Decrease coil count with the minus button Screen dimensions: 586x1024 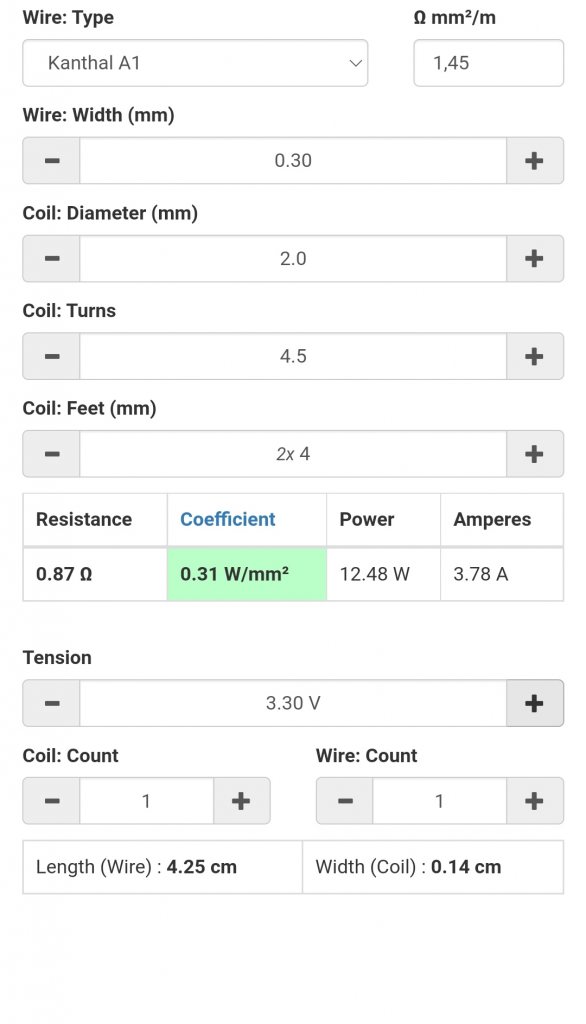(x=52, y=801)
